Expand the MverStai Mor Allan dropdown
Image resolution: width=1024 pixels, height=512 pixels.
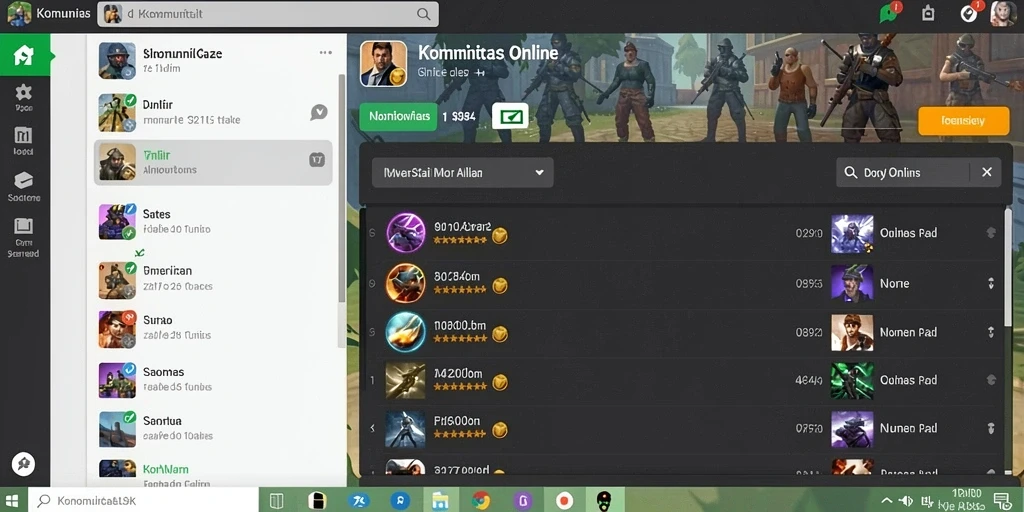[463, 172]
